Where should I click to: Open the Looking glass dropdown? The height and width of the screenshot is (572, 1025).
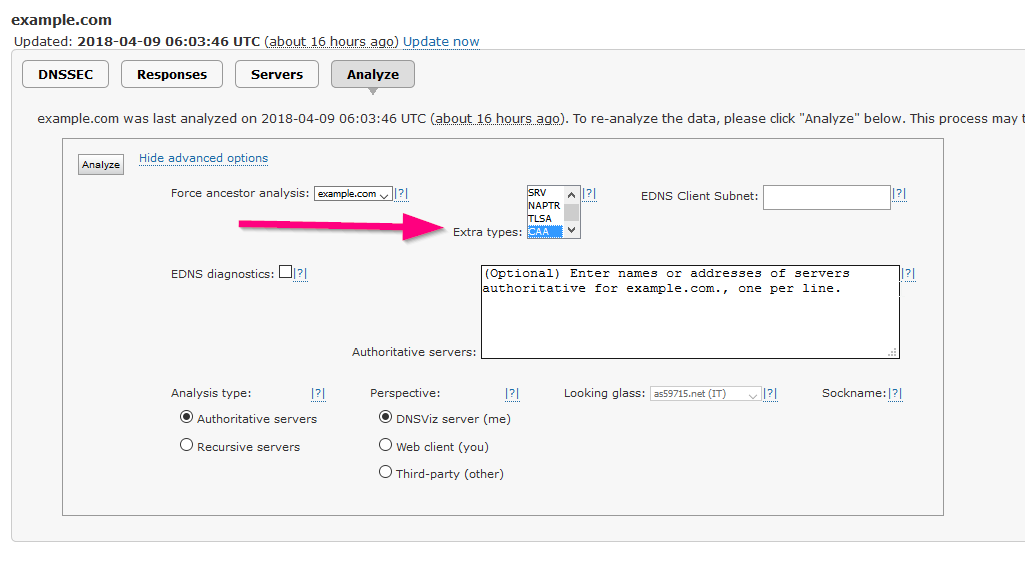click(x=705, y=394)
